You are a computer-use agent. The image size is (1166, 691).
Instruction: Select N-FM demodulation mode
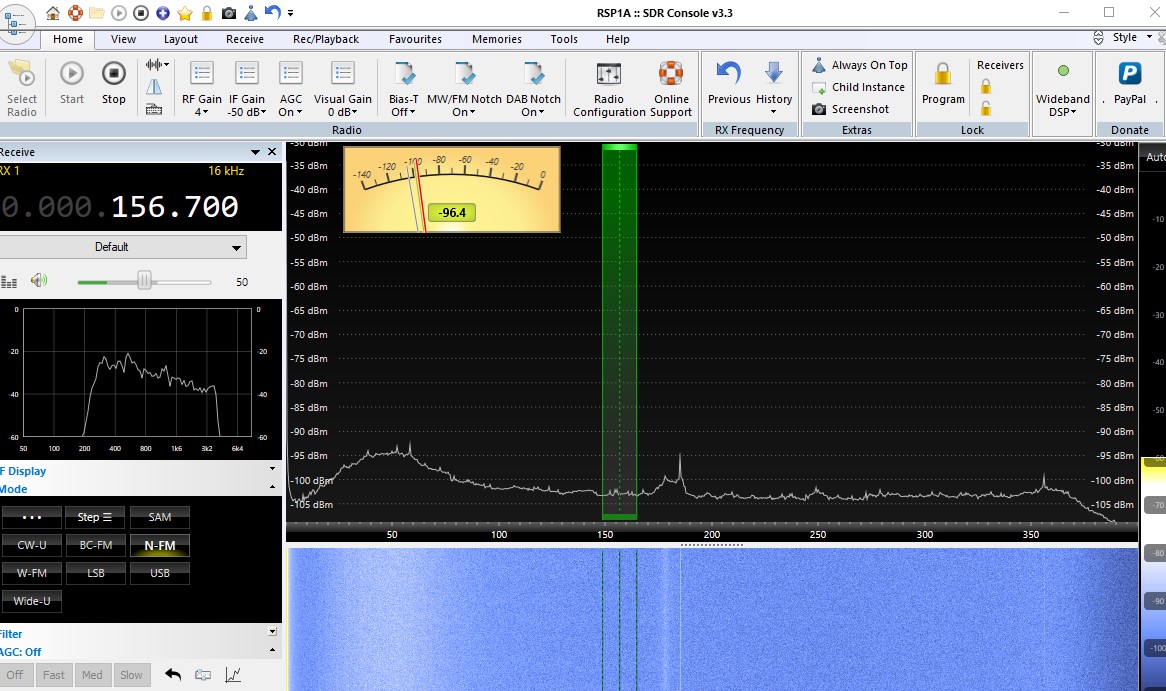click(160, 545)
